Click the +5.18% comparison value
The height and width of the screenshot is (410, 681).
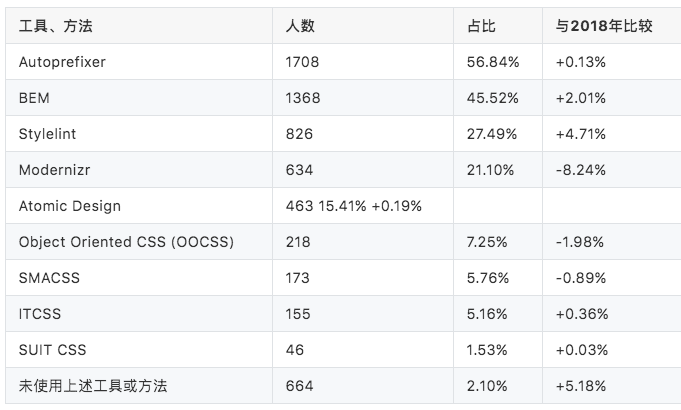pyautogui.click(x=581, y=386)
